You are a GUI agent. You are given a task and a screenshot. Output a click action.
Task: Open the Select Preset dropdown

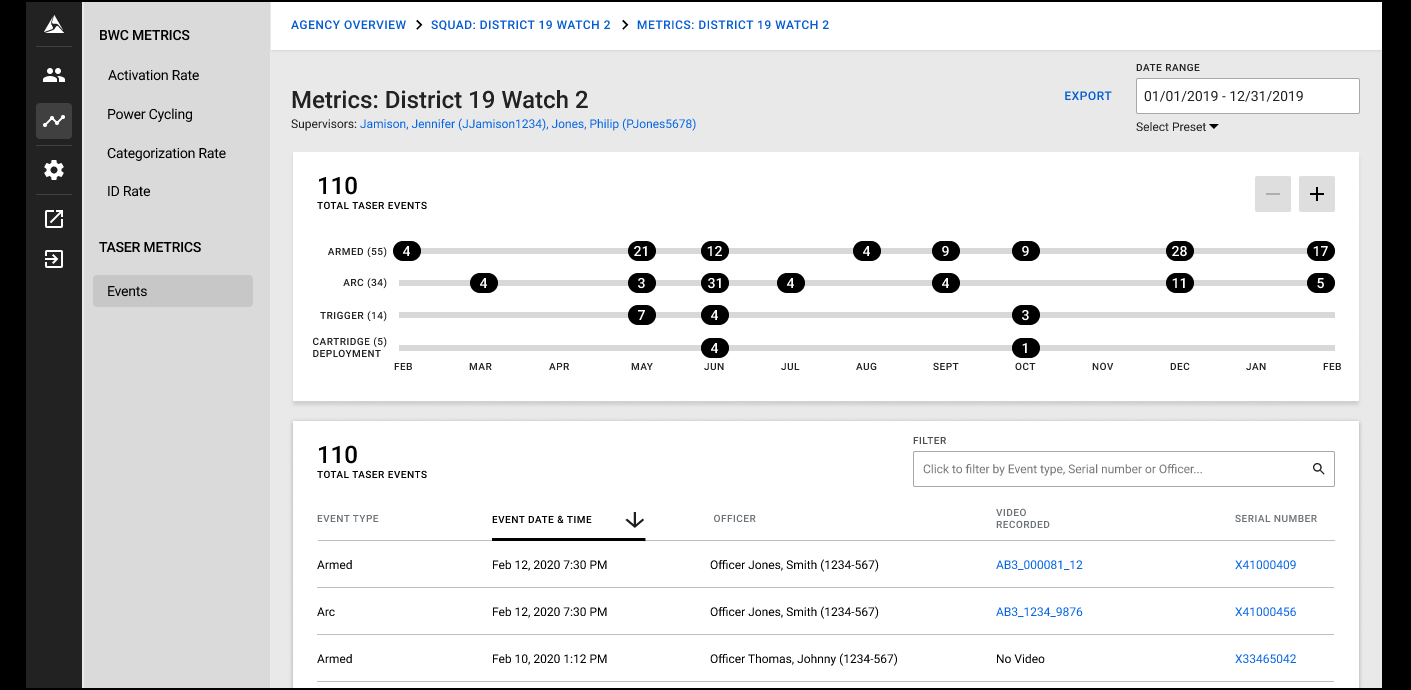[x=1177, y=126]
